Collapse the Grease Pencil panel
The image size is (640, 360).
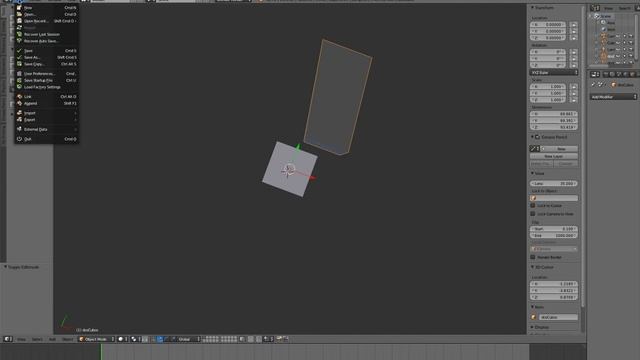click(532, 137)
